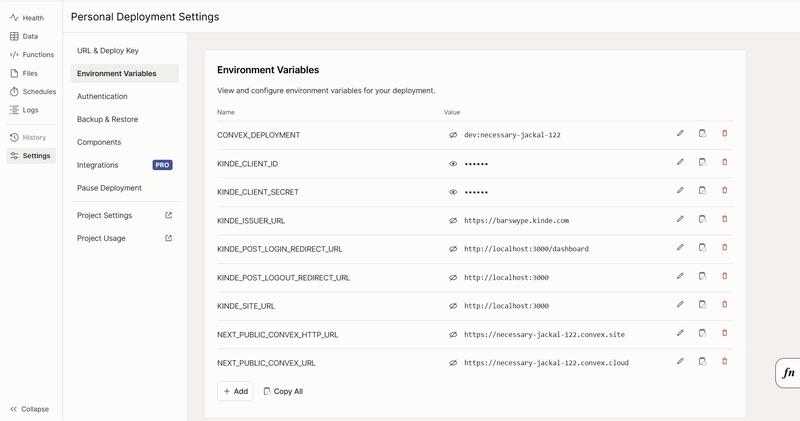The width and height of the screenshot is (800, 421).
Task: Copy All environment variables
Action: pos(283,391)
